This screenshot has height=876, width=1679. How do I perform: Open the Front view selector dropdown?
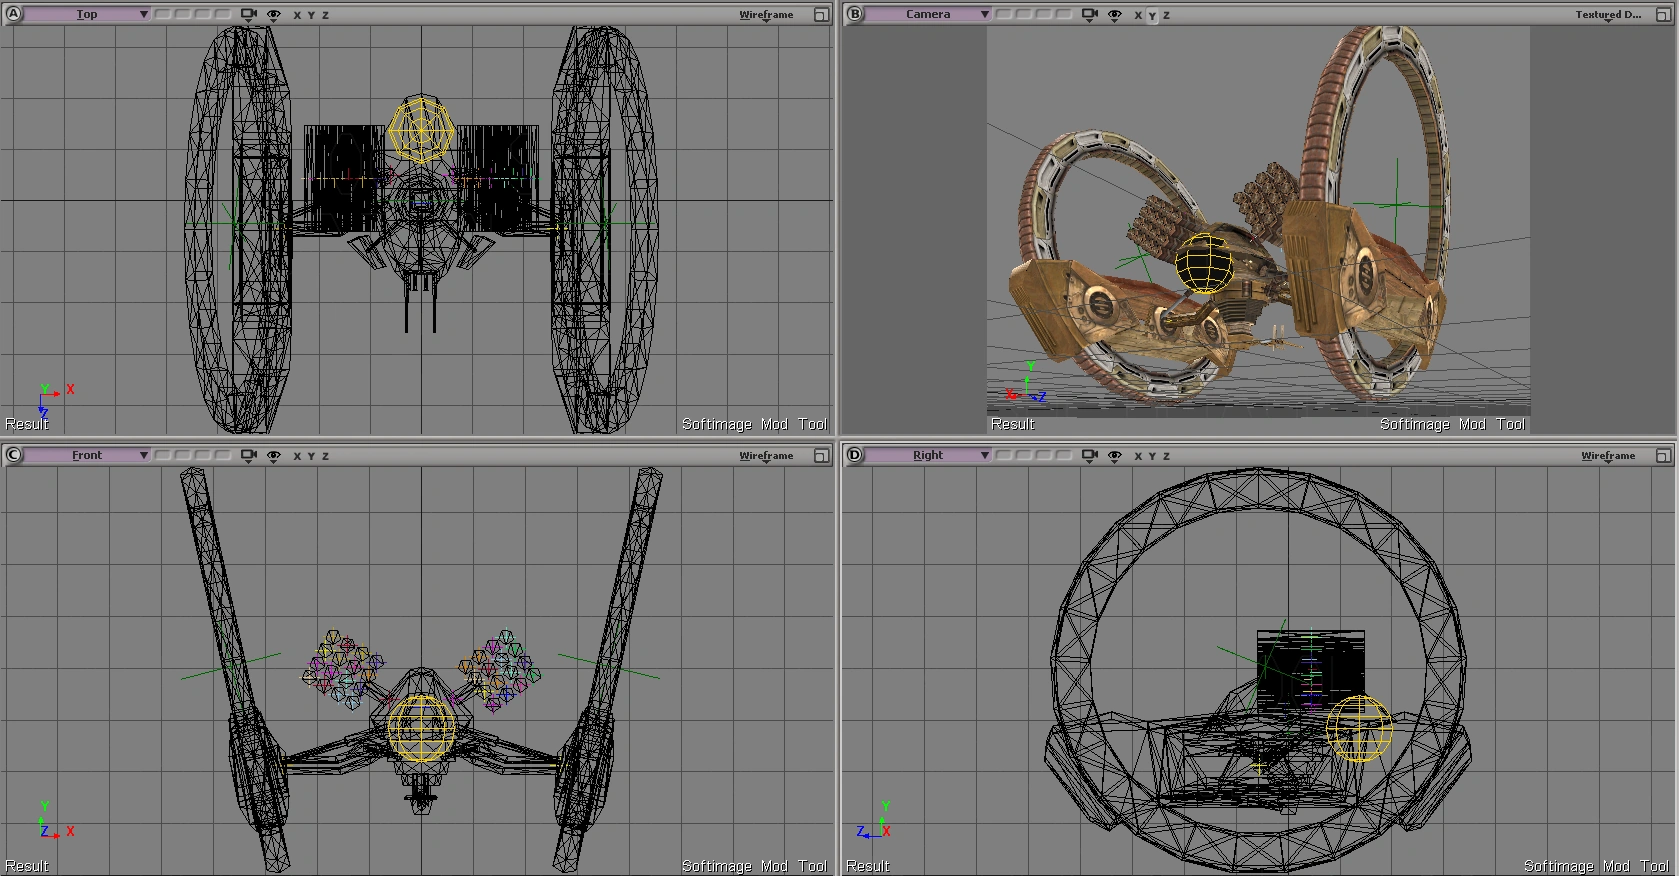coord(87,456)
